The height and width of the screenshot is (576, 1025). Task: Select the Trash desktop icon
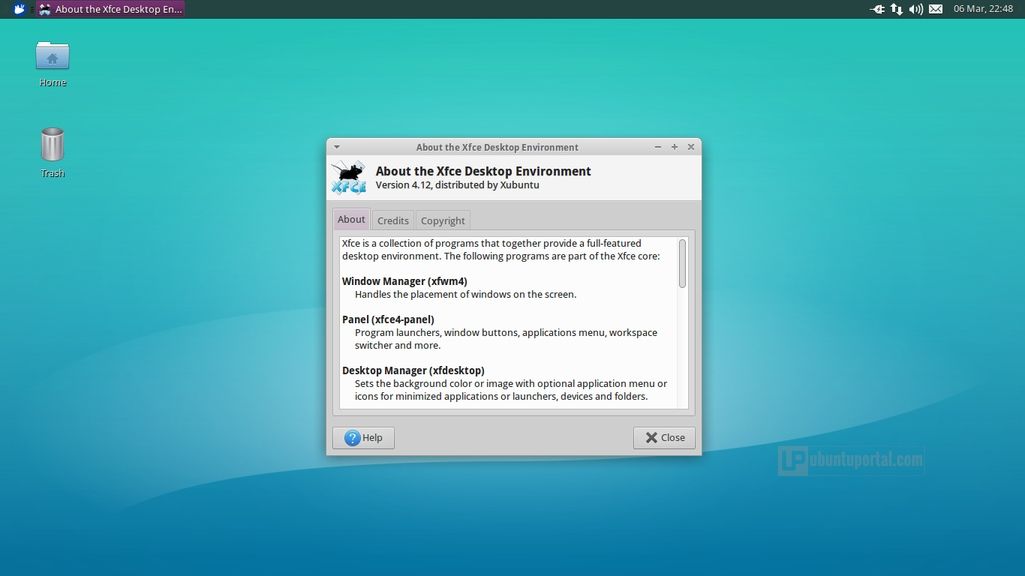coord(52,153)
